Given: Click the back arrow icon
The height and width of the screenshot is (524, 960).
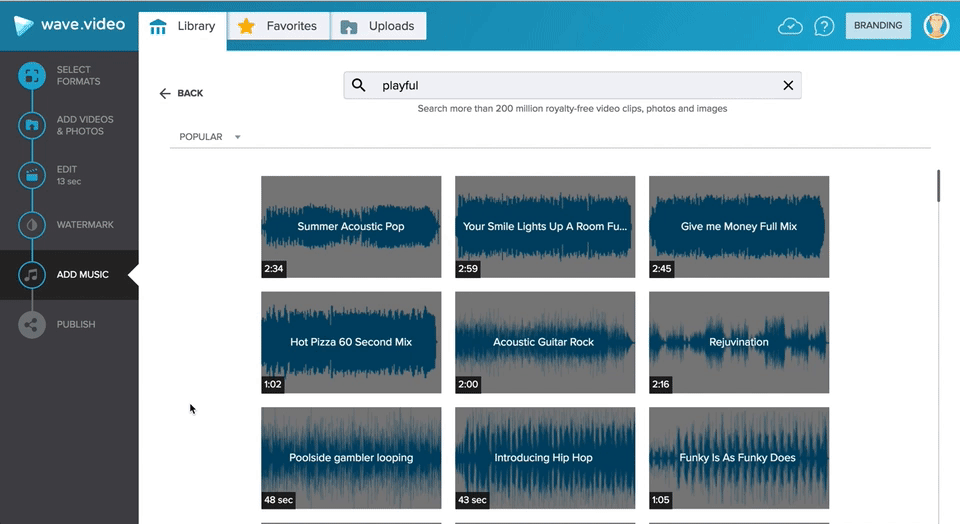Looking at the screenshot, I should 165,93.
